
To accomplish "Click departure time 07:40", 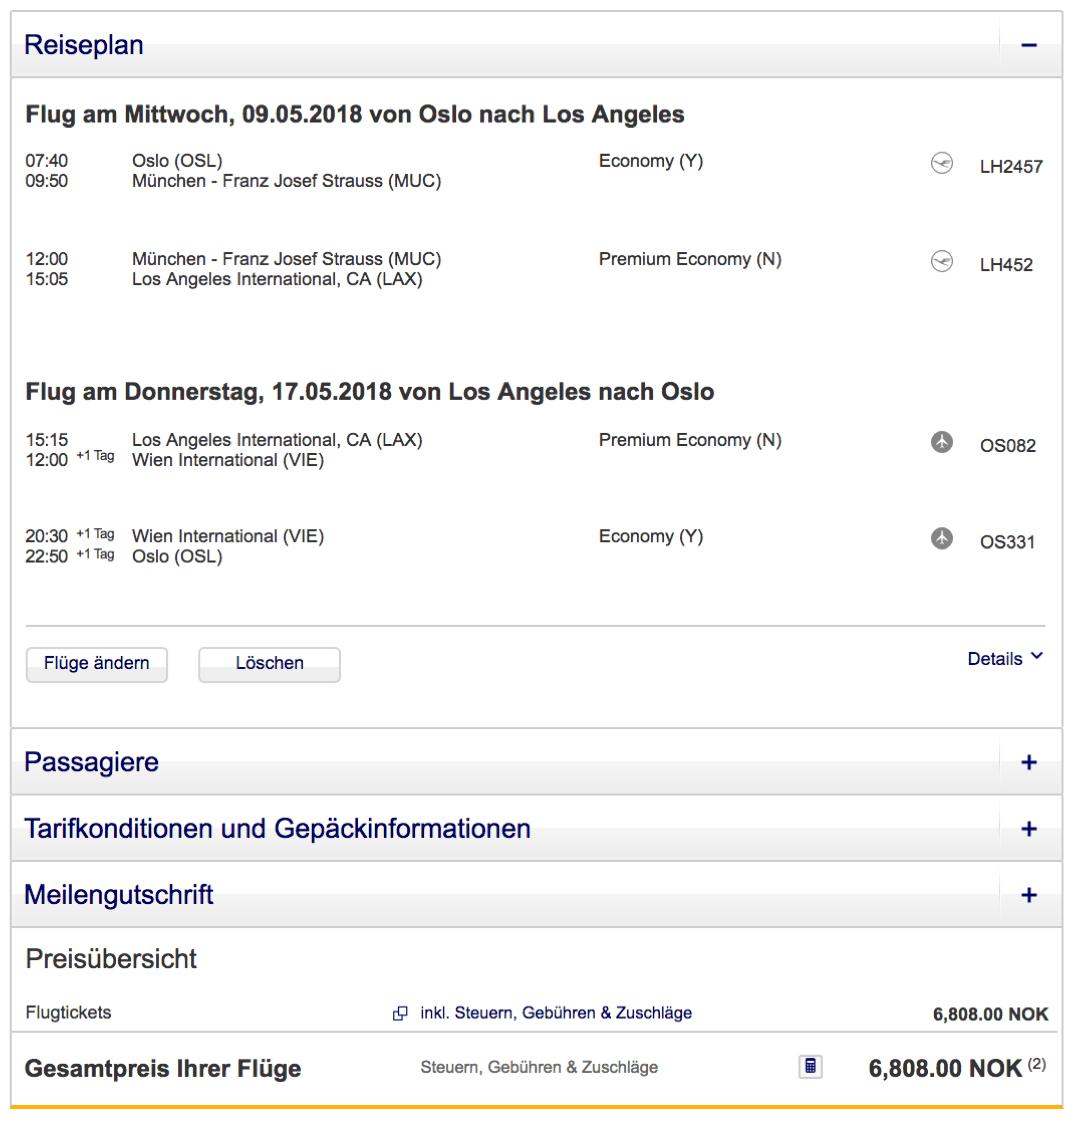I will tap(47, 161).
